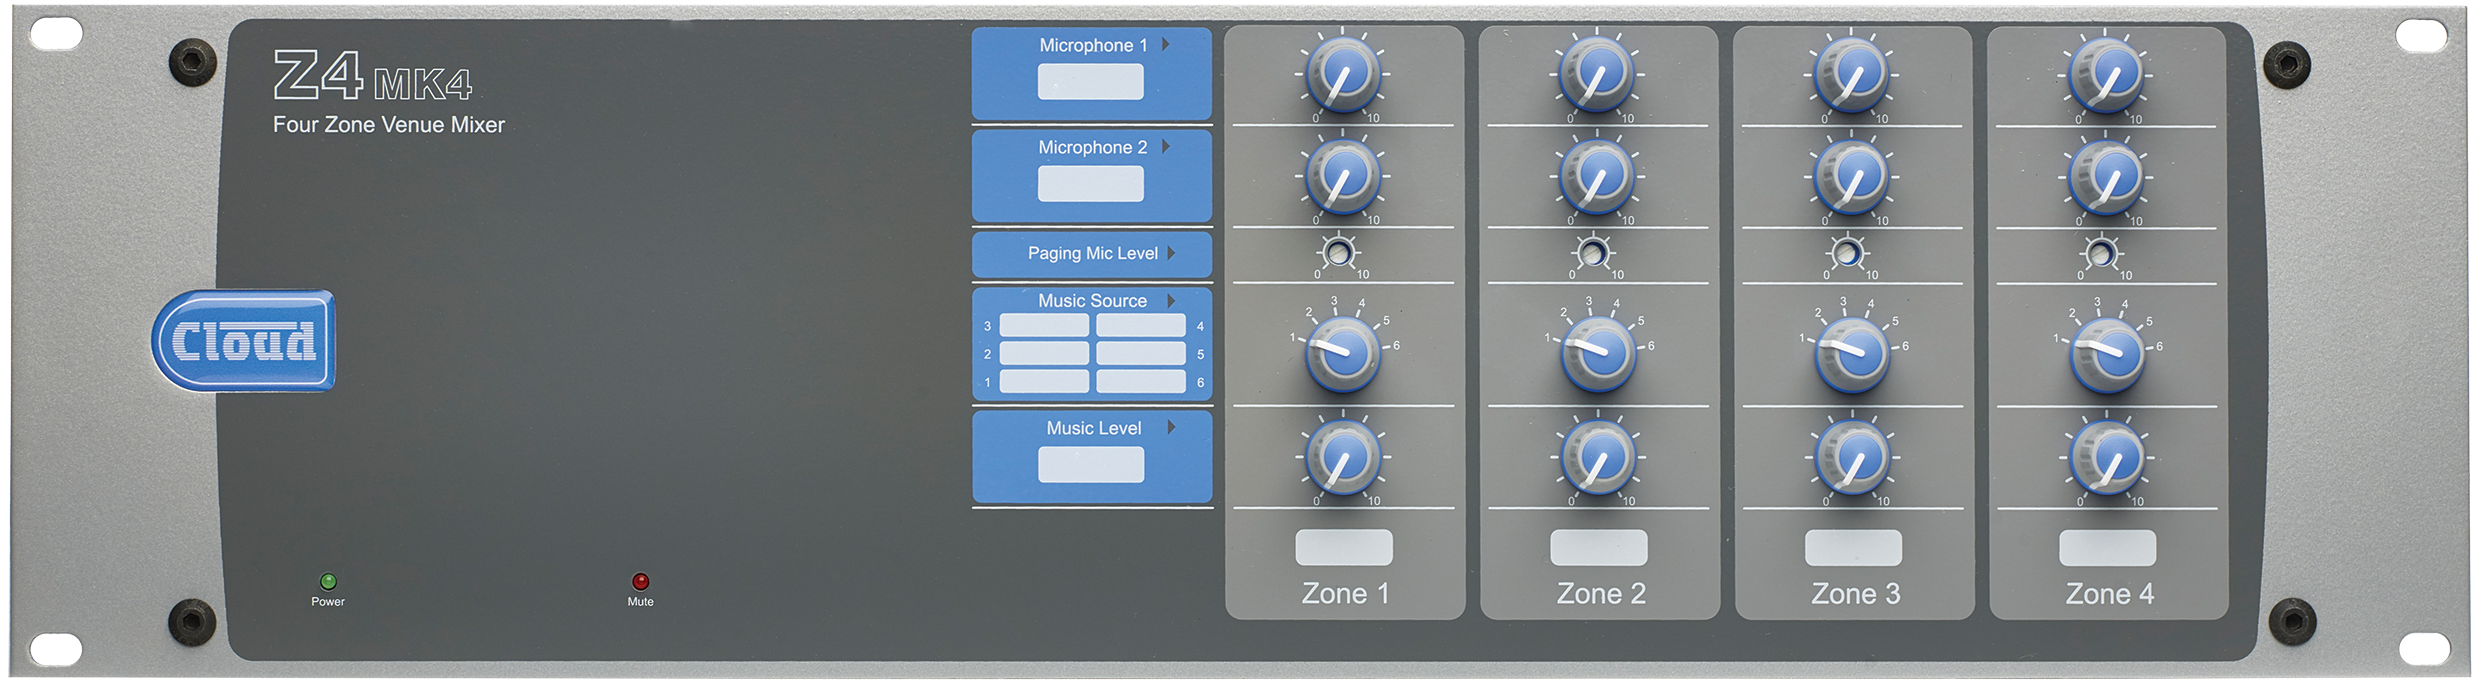Select Zone 3 Music Source rotary selector
Screen dimensions: 2480x685
pos(1853,354)
